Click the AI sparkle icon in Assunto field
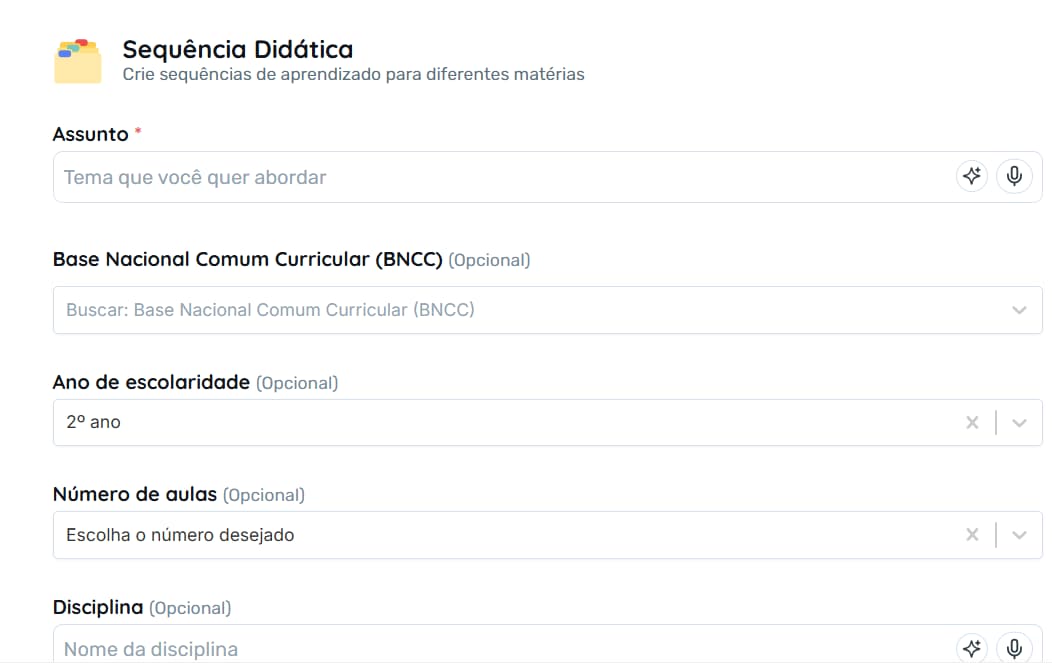1052x668 pixels. (x=971, y=177)
